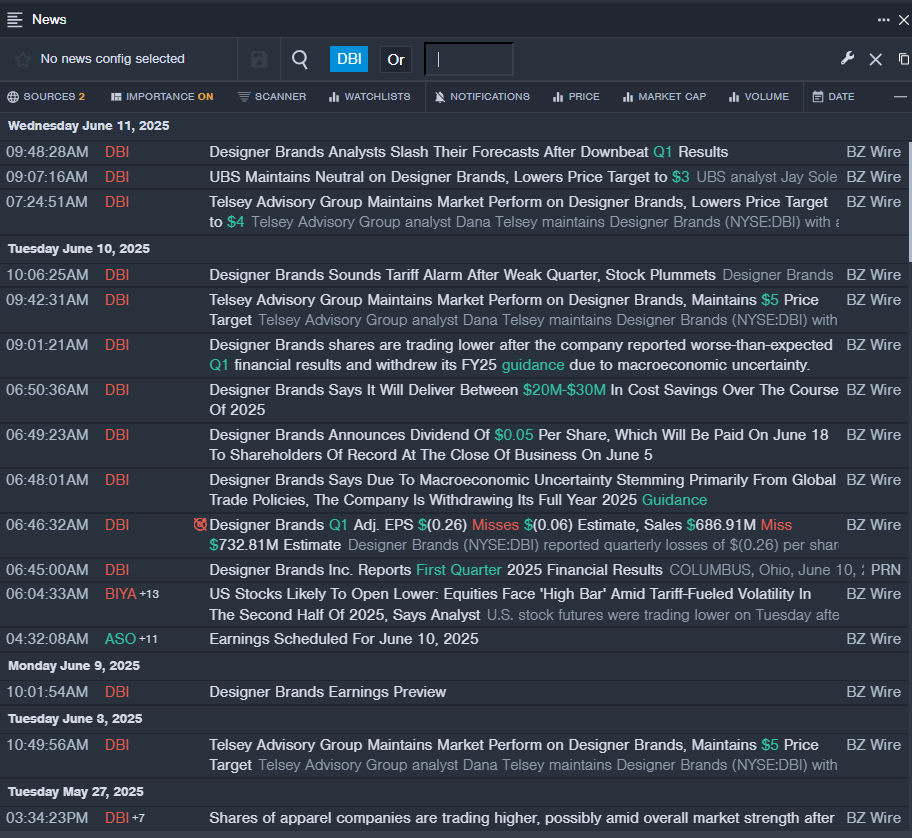Click the 'First Quarter' highlighted keyword
Image resolution: width=912 pixels, height=838 pixels.
459,570
